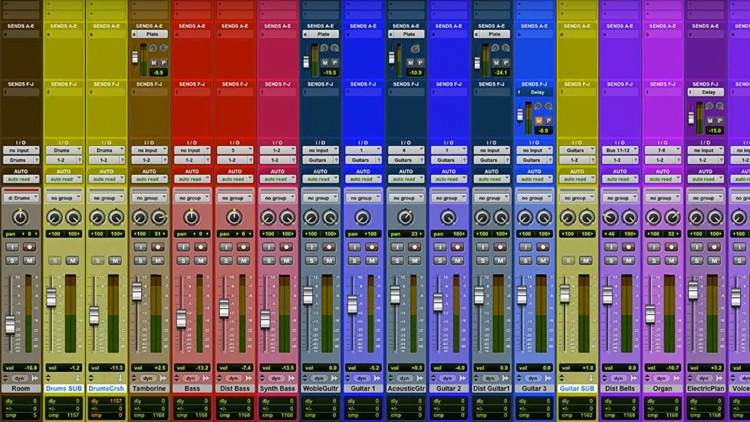The width and height of the screenshot is (750, 422).
Task: Record-enable the Room track
Action: (30, 247)
